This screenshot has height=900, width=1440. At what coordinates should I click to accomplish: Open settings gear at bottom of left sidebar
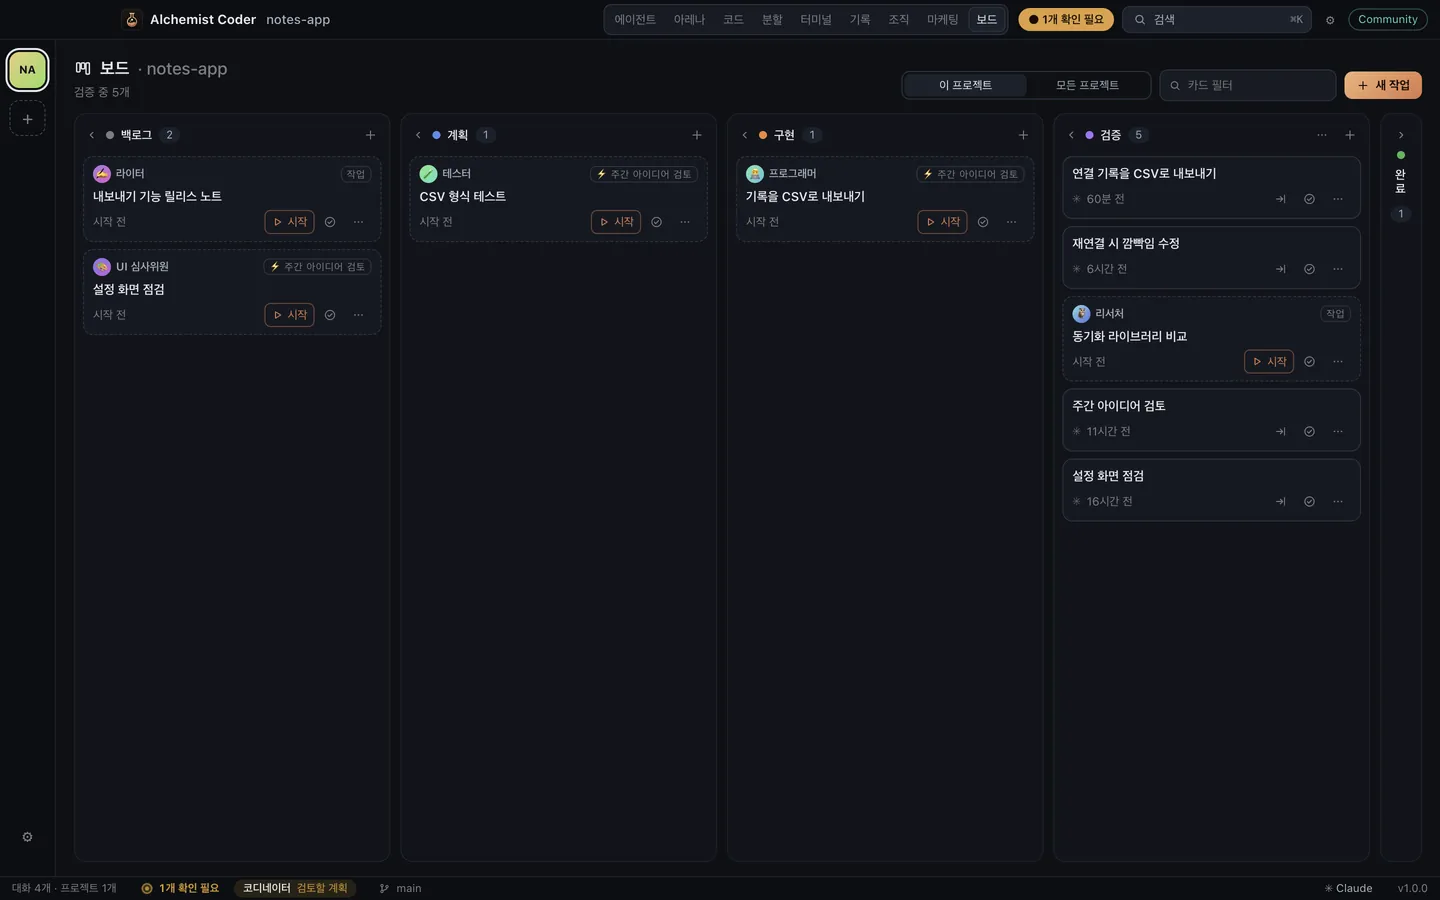(27, 837)
